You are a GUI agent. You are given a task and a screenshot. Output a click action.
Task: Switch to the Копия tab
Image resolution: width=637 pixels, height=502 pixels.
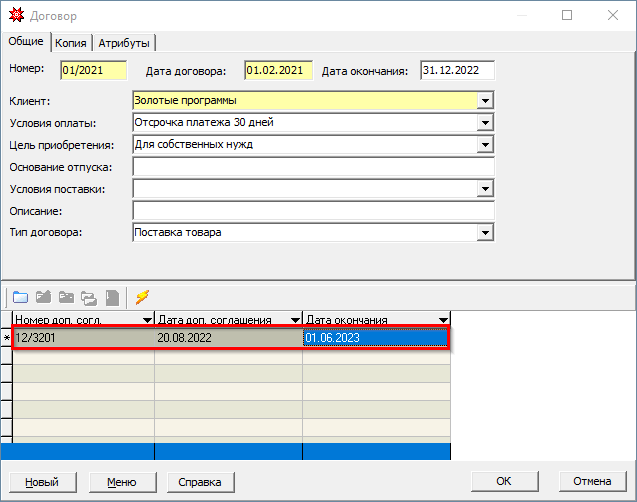click(70, 43)
